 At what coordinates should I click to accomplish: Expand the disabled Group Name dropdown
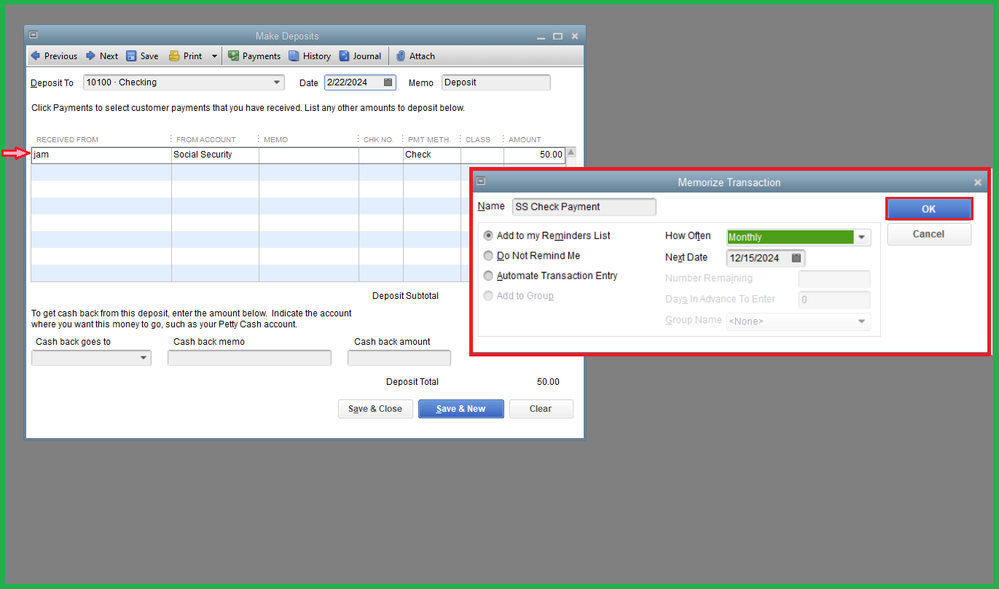pos(861,321)
